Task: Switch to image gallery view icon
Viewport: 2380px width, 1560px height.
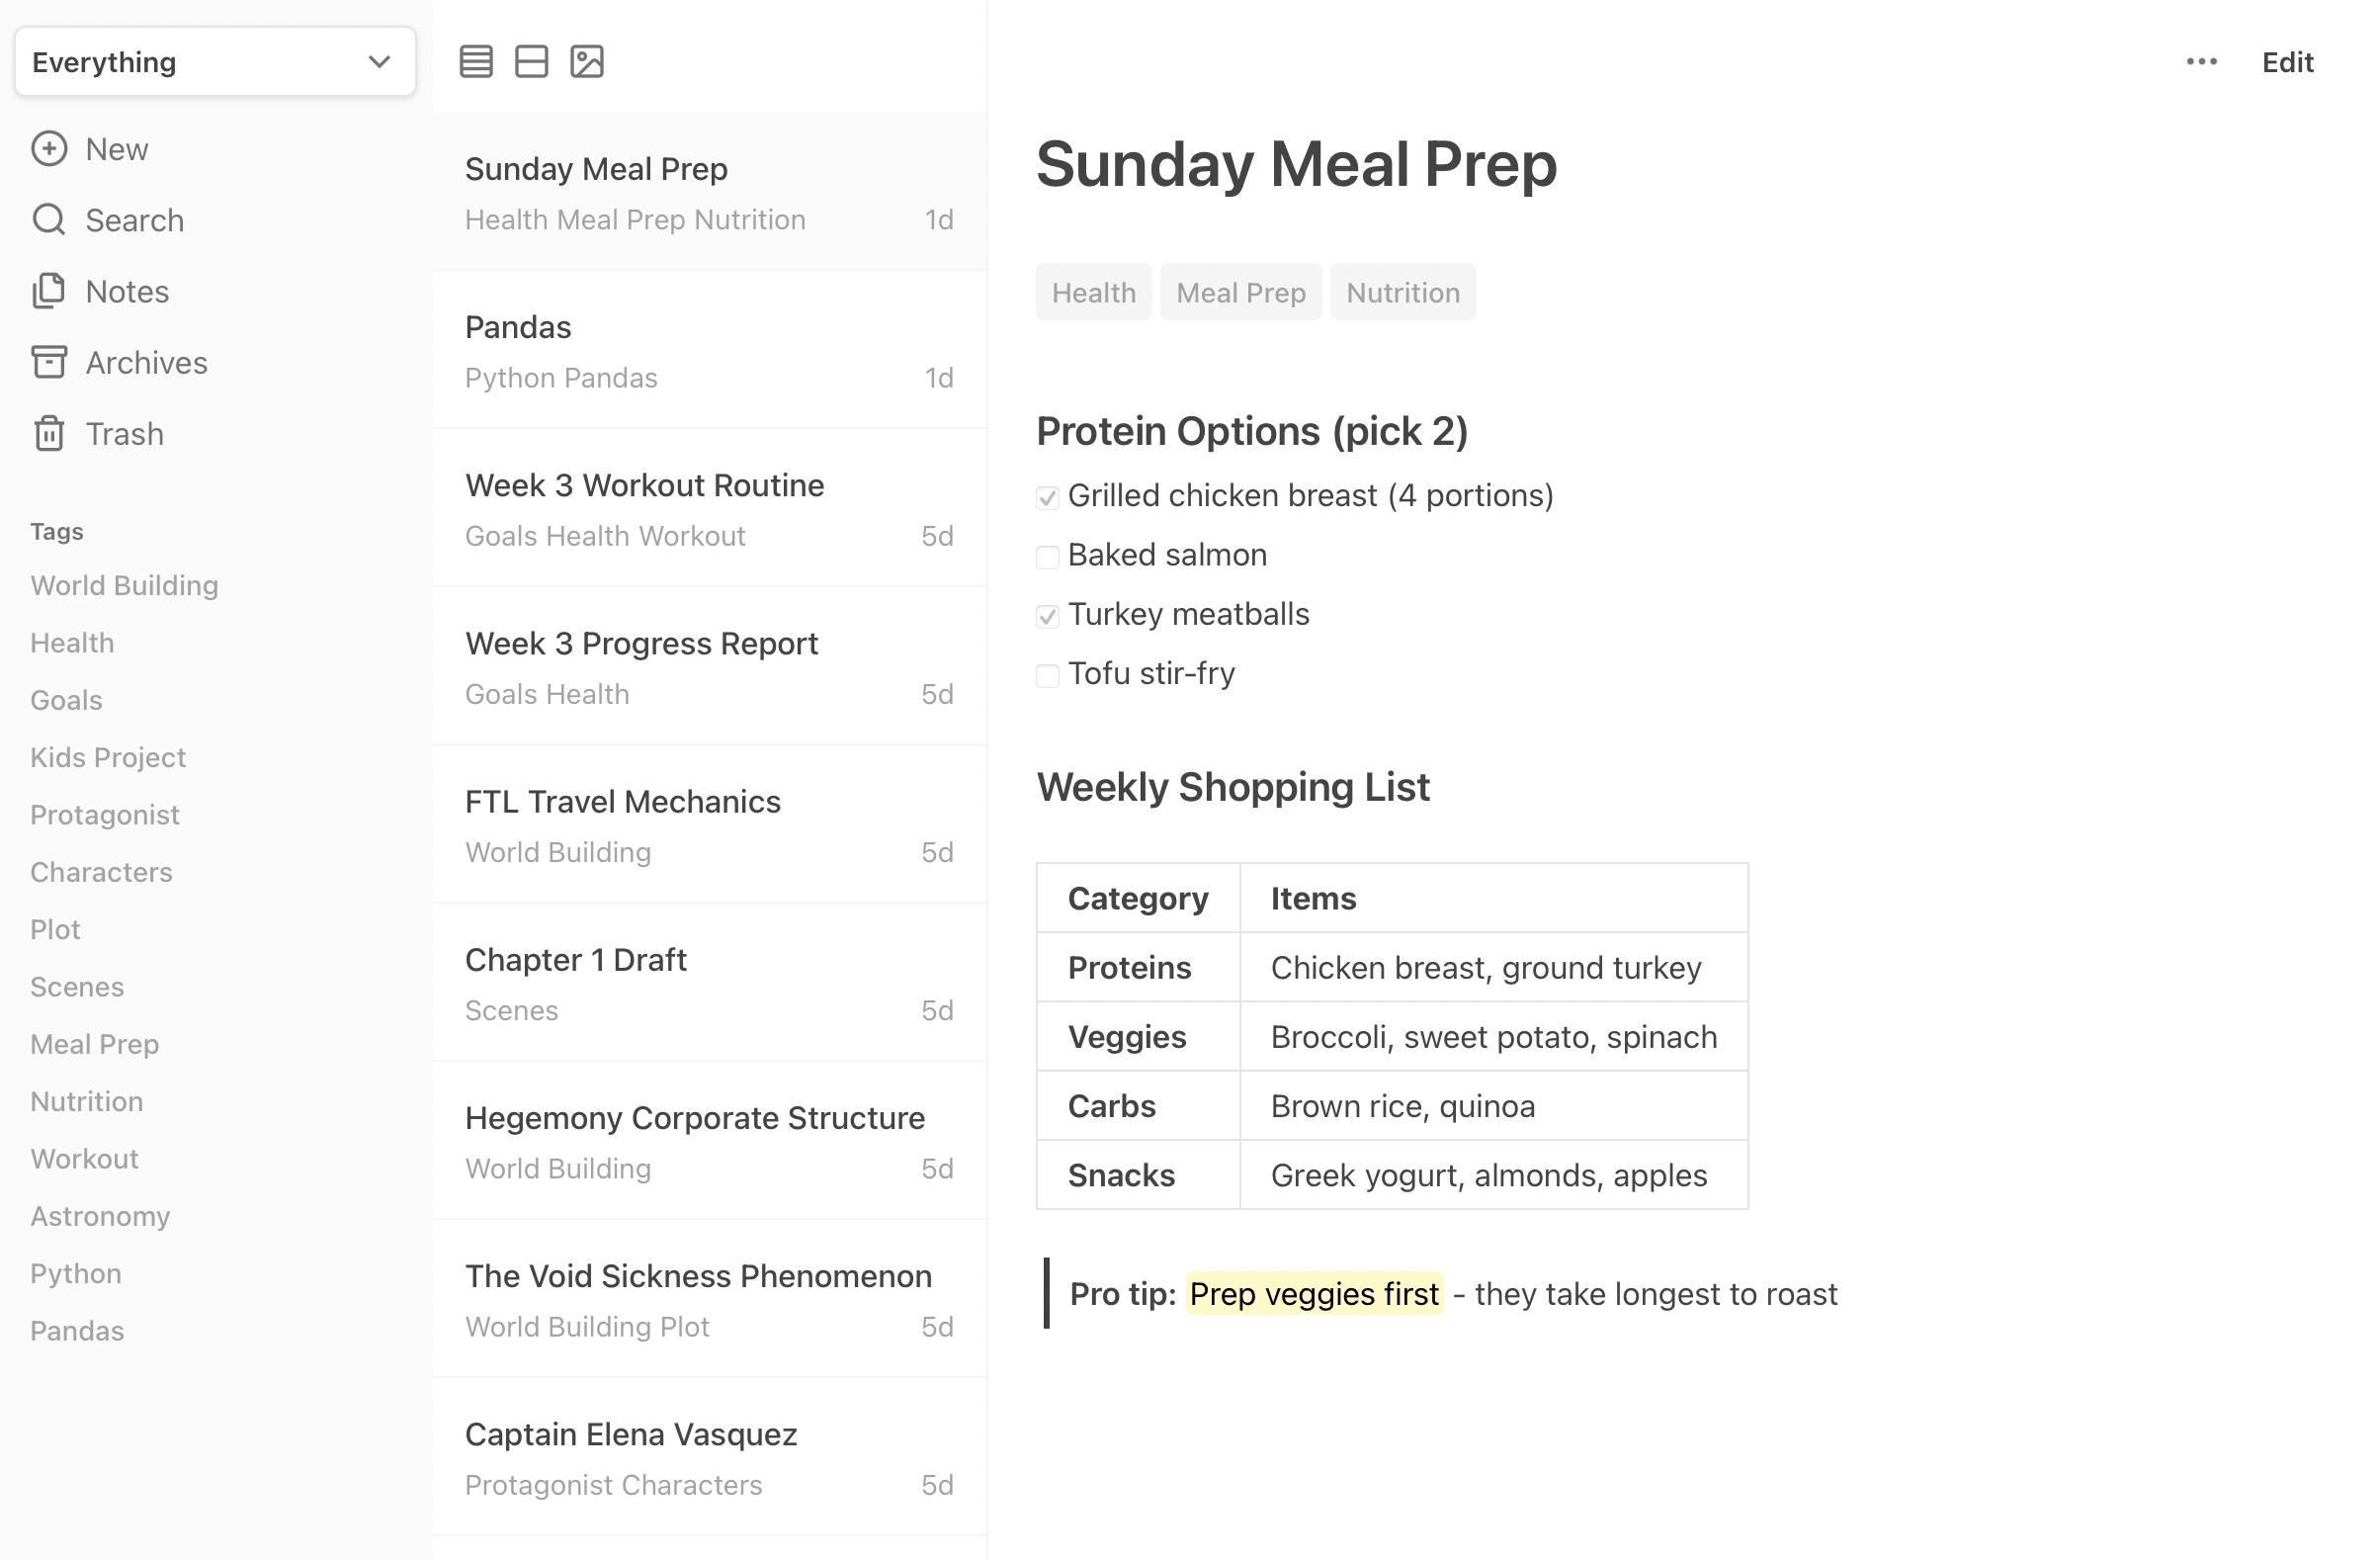Action: coord(587,62)
